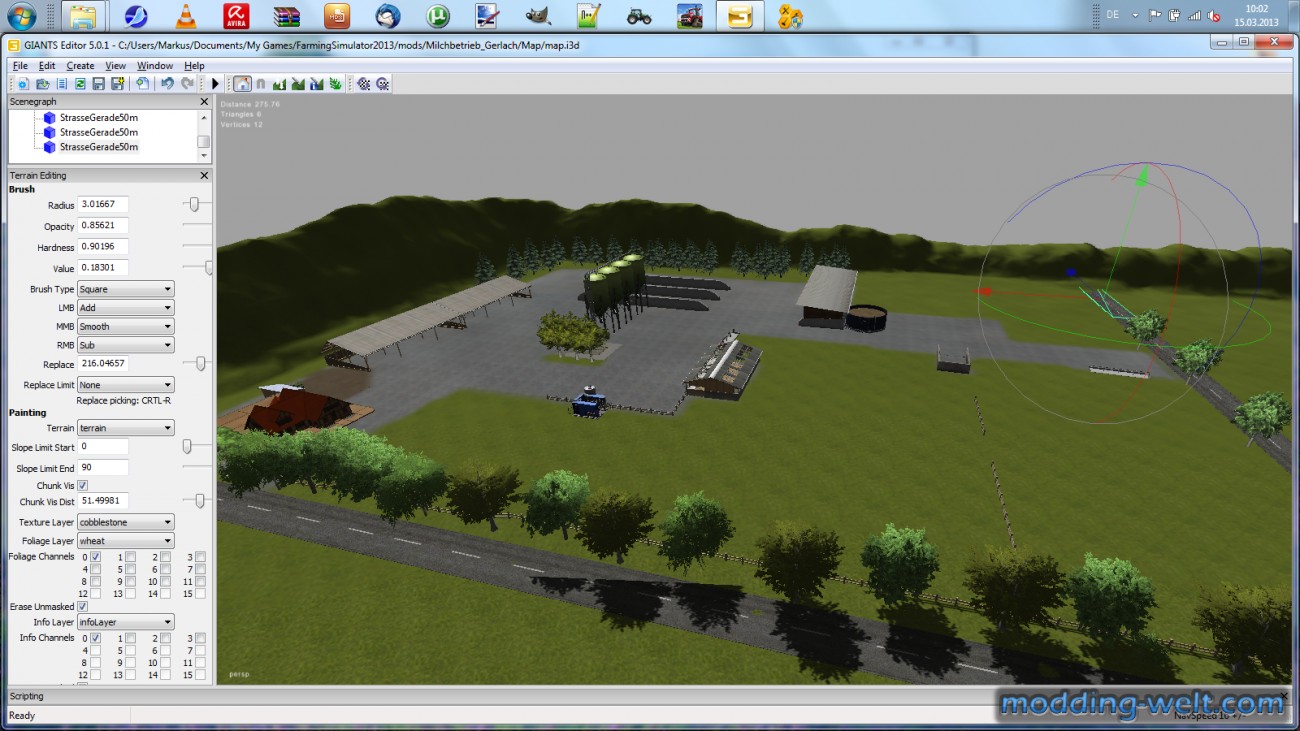Image resolution: width=1300 pixels, height=731 pixels.
Task: Click the black play triangle icon
Action: [x=215, y=84]
